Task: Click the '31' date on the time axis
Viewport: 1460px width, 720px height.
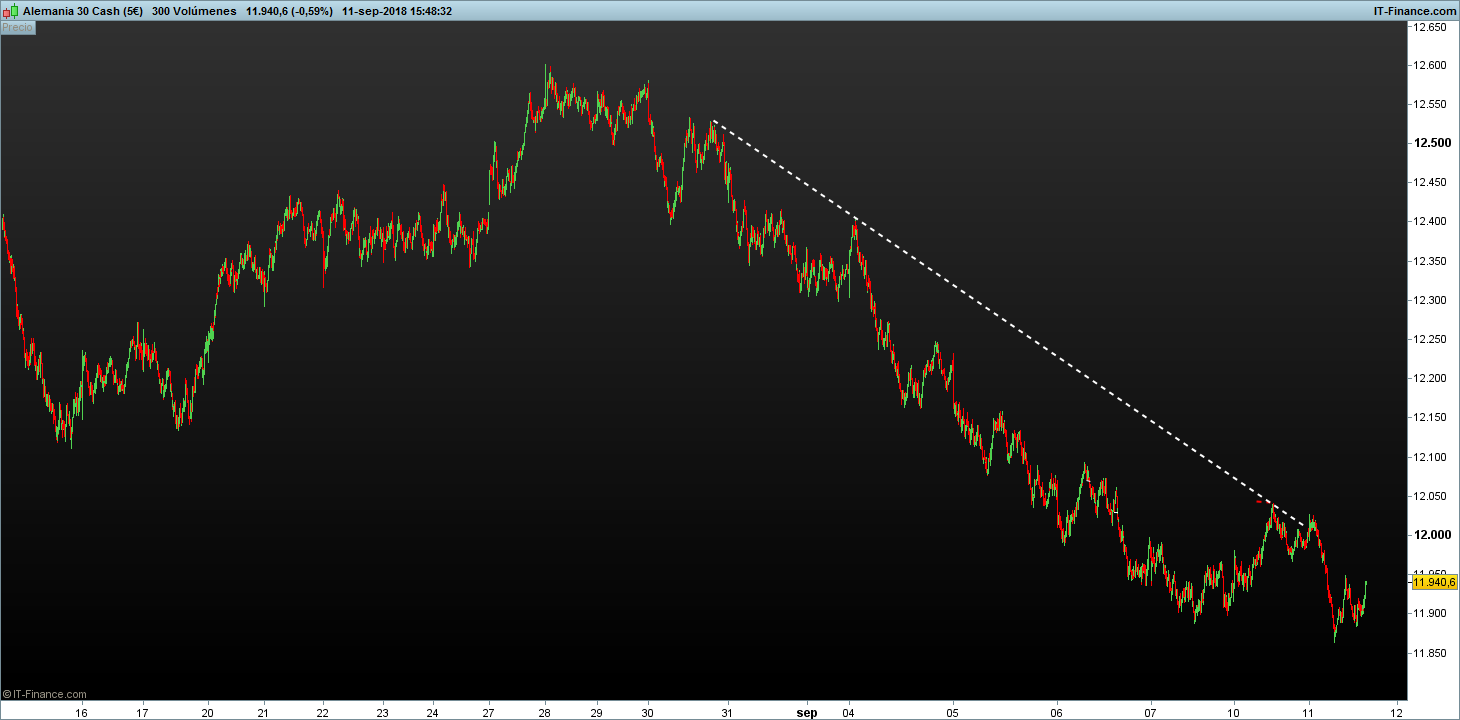Action: click(727, 713)
